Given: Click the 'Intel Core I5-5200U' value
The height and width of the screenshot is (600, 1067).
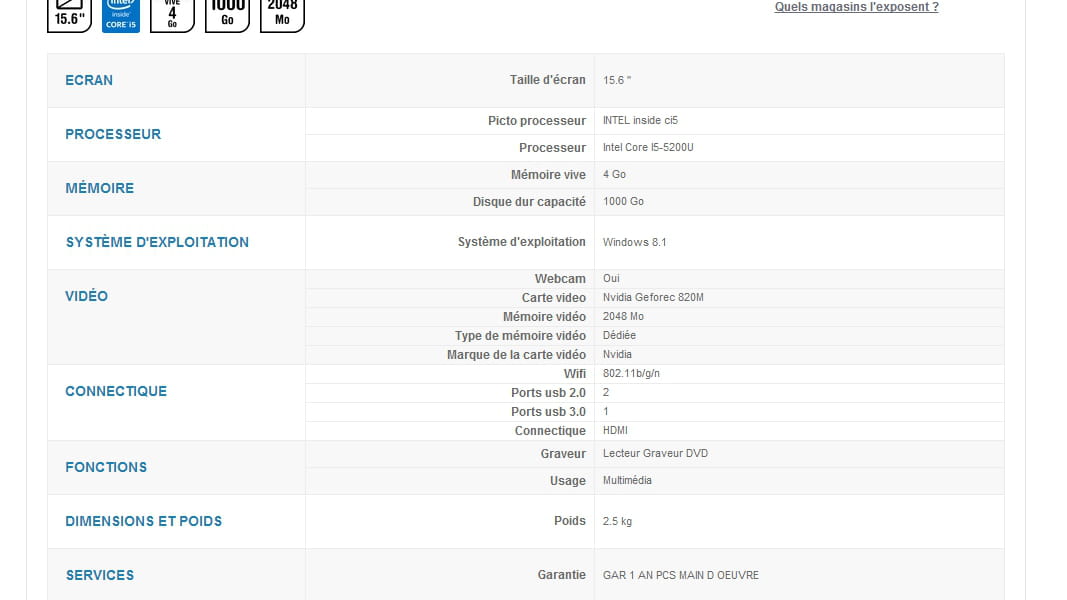Looking at the screenshot, I should tap(649, 148).
